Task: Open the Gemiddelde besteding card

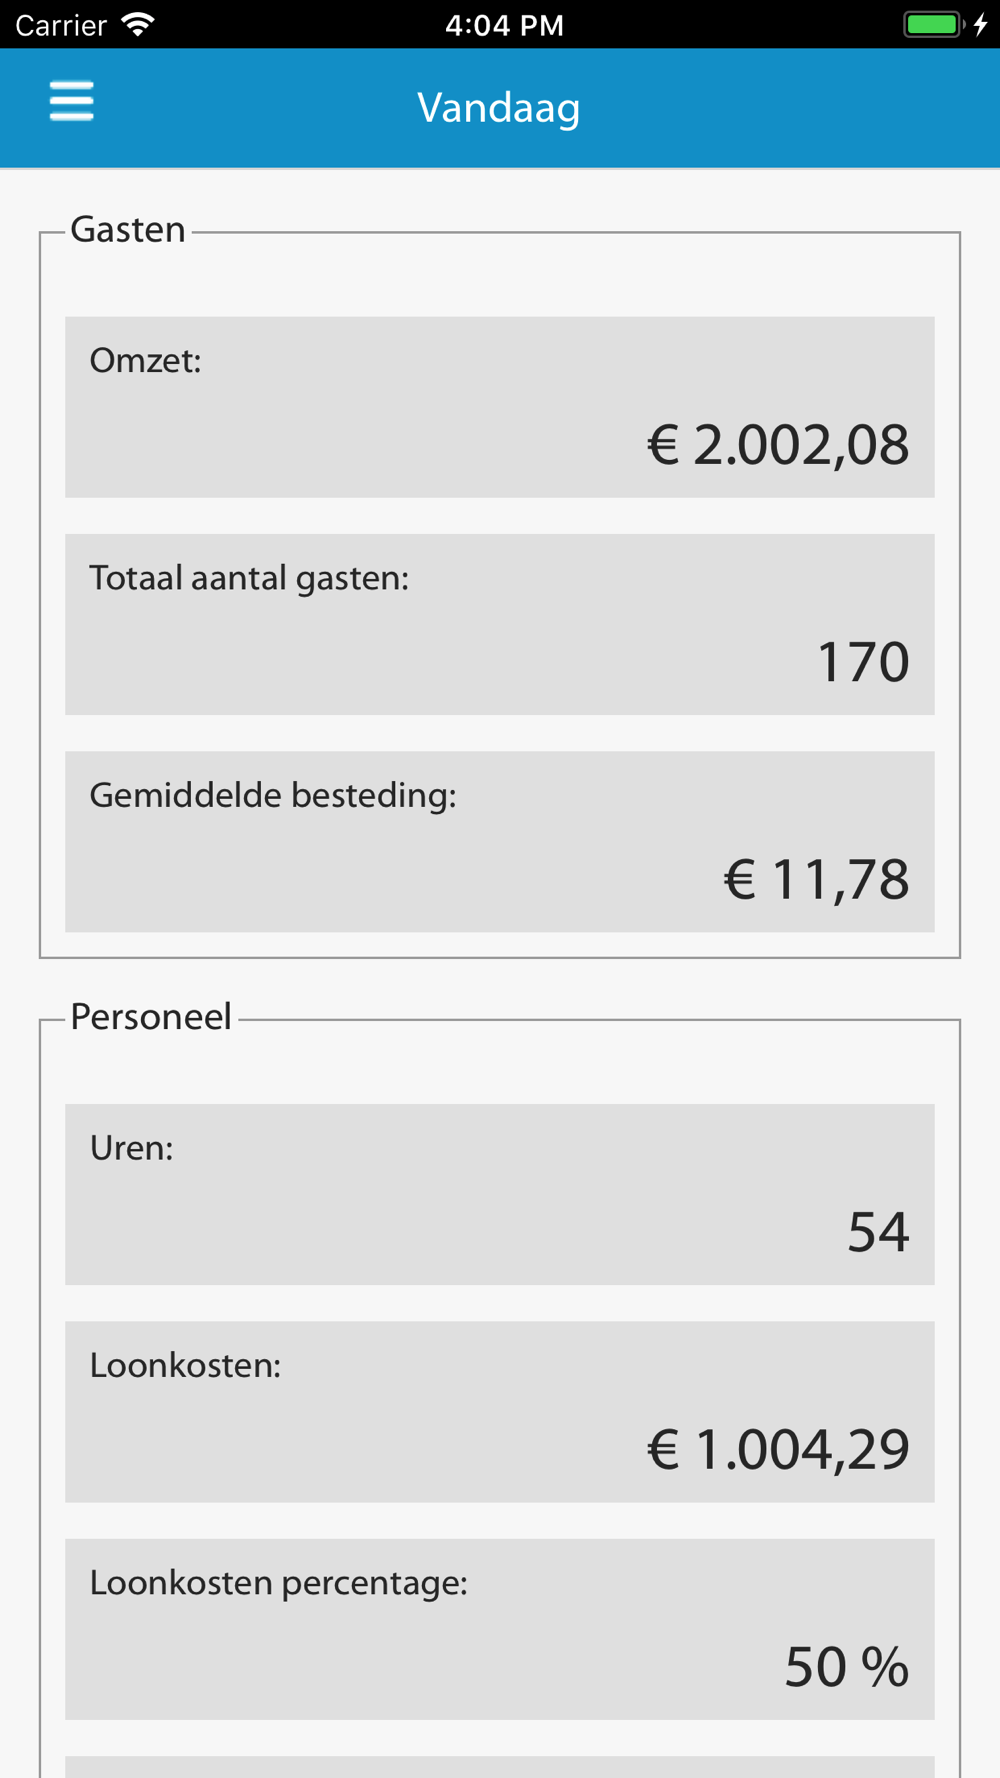Action: click(500, 842)
